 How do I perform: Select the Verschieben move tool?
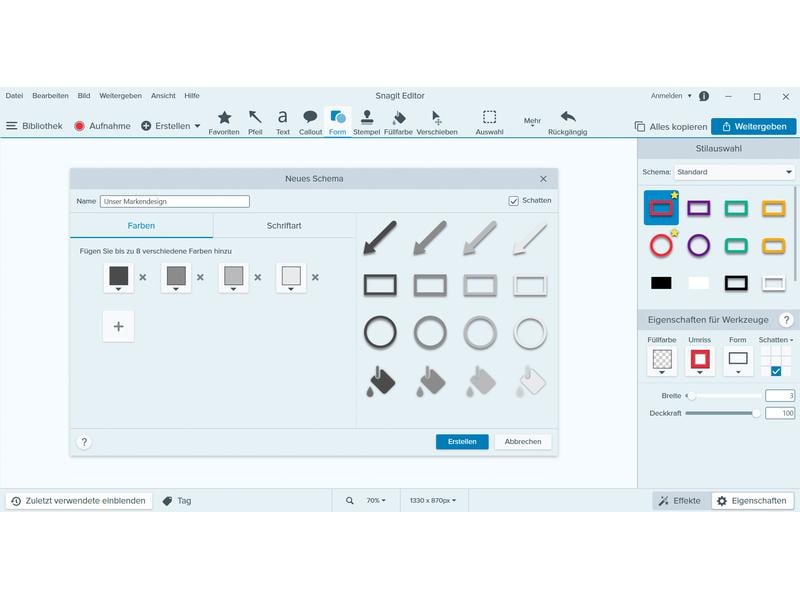(437, 122)
